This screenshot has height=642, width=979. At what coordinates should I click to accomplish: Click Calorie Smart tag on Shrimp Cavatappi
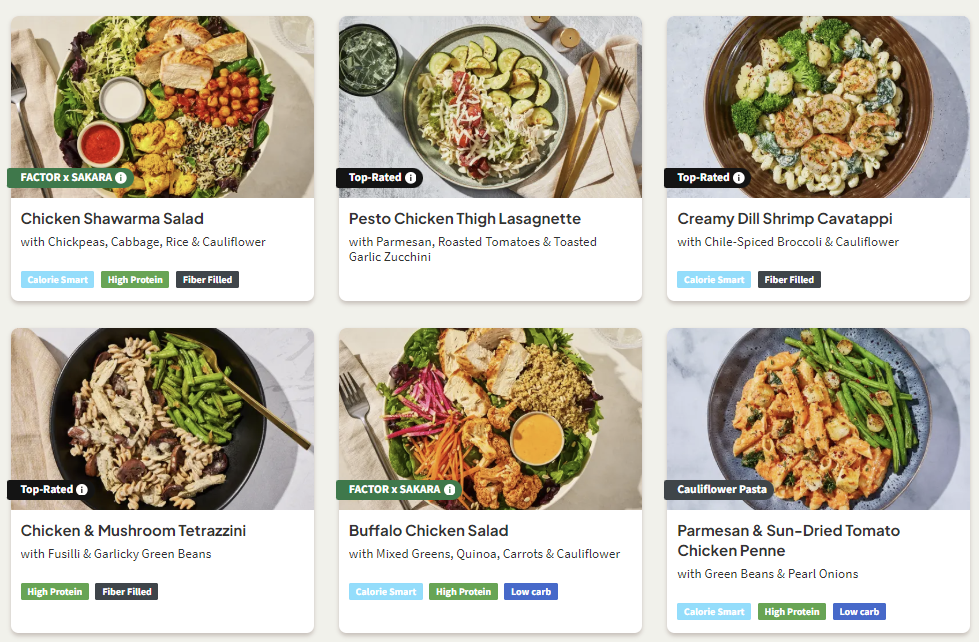point(714,280)
